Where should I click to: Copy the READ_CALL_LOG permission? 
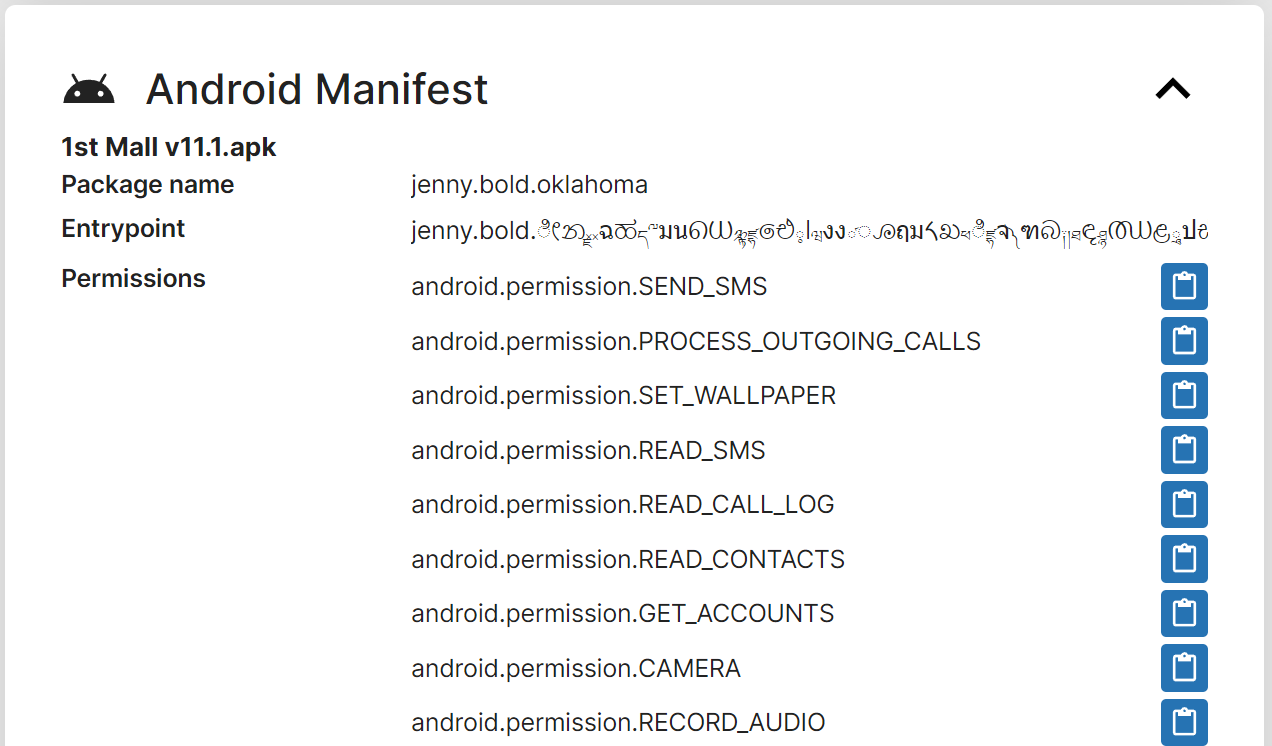coord(1184,505)
